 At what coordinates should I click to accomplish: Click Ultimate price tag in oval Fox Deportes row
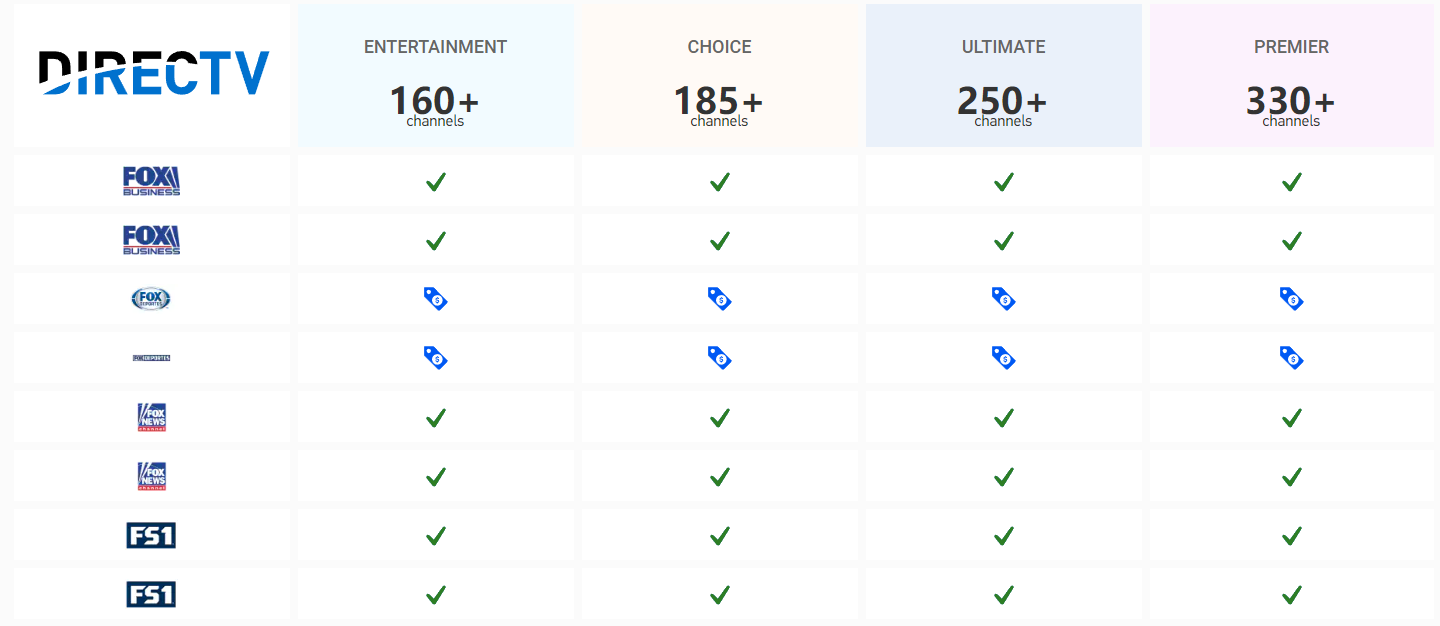1003,298
